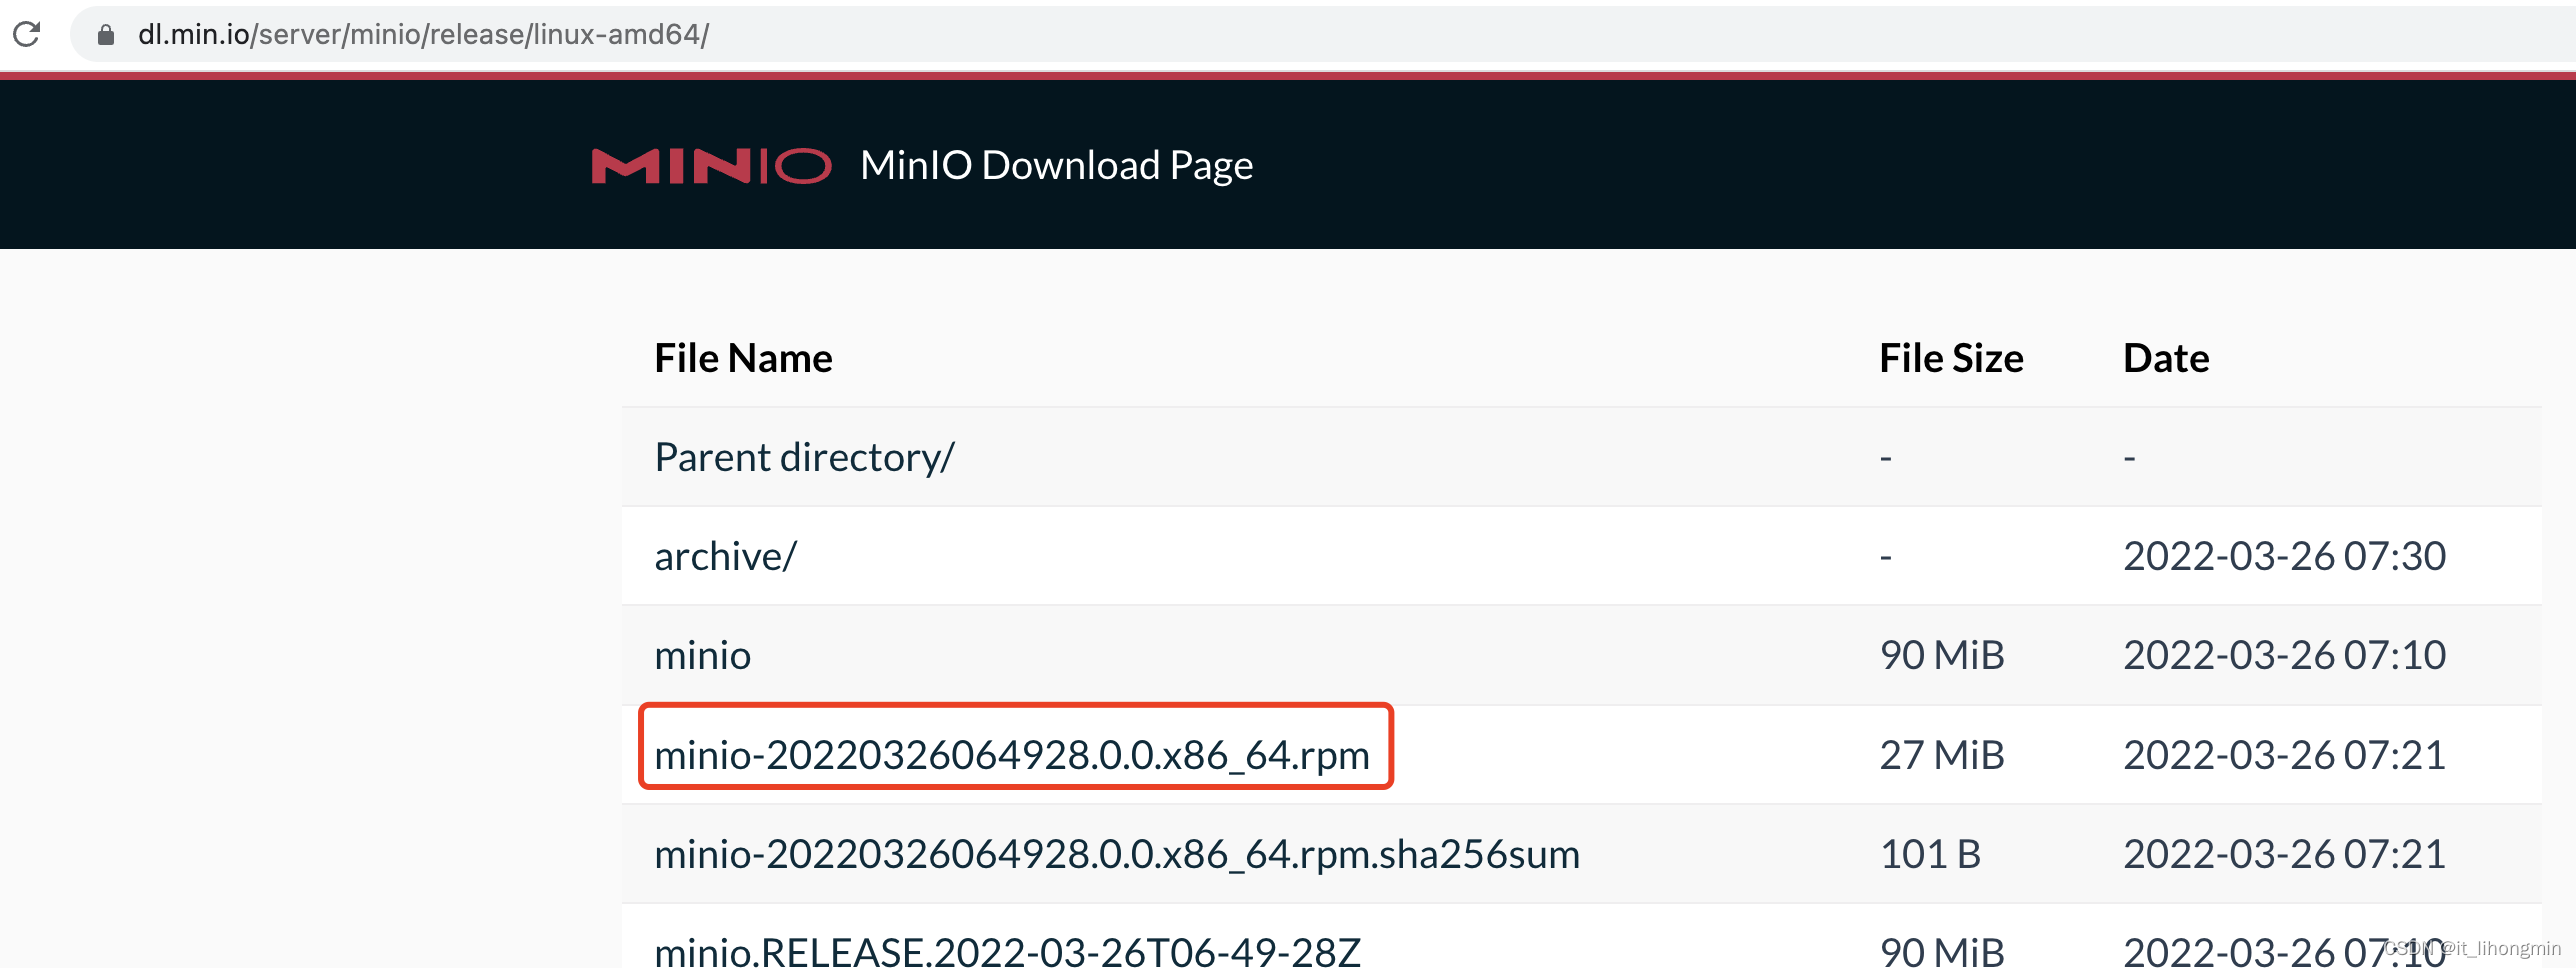This screenshot has height=968, width=2576.
Task: Open the minio rpm.sha256sum file link
Action: pos(1117,854)
